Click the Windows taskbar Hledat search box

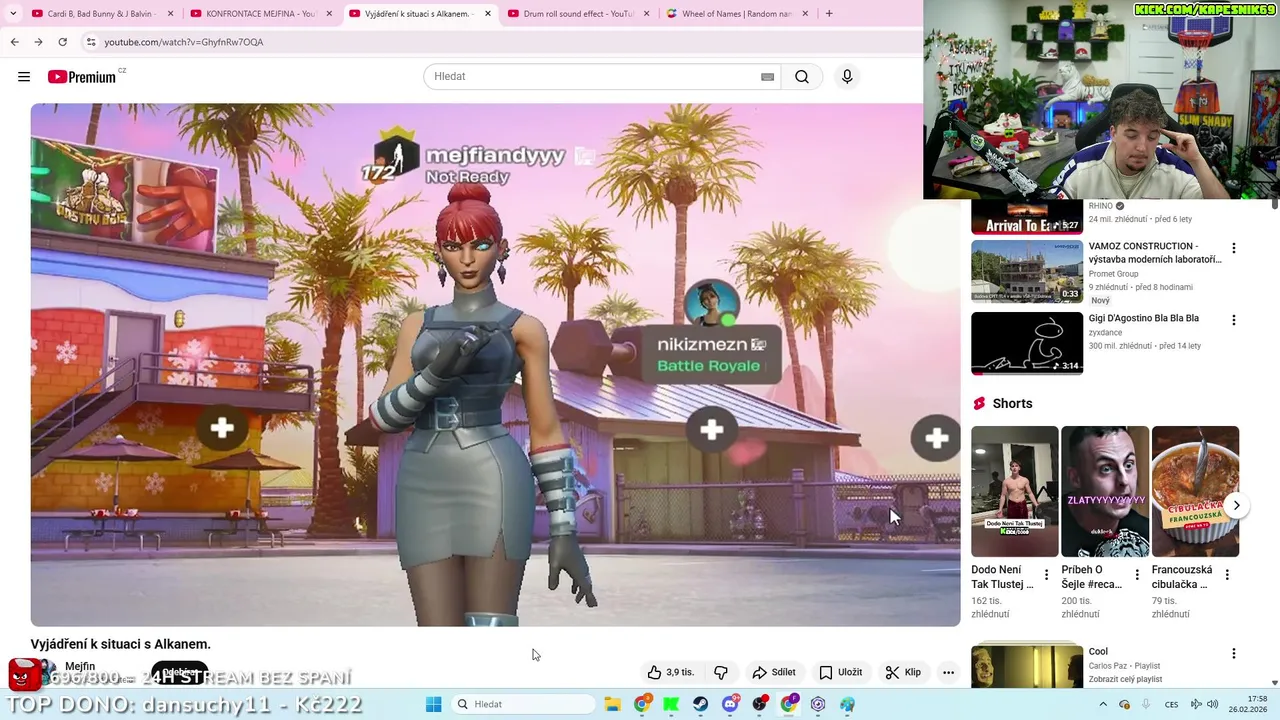522,704
